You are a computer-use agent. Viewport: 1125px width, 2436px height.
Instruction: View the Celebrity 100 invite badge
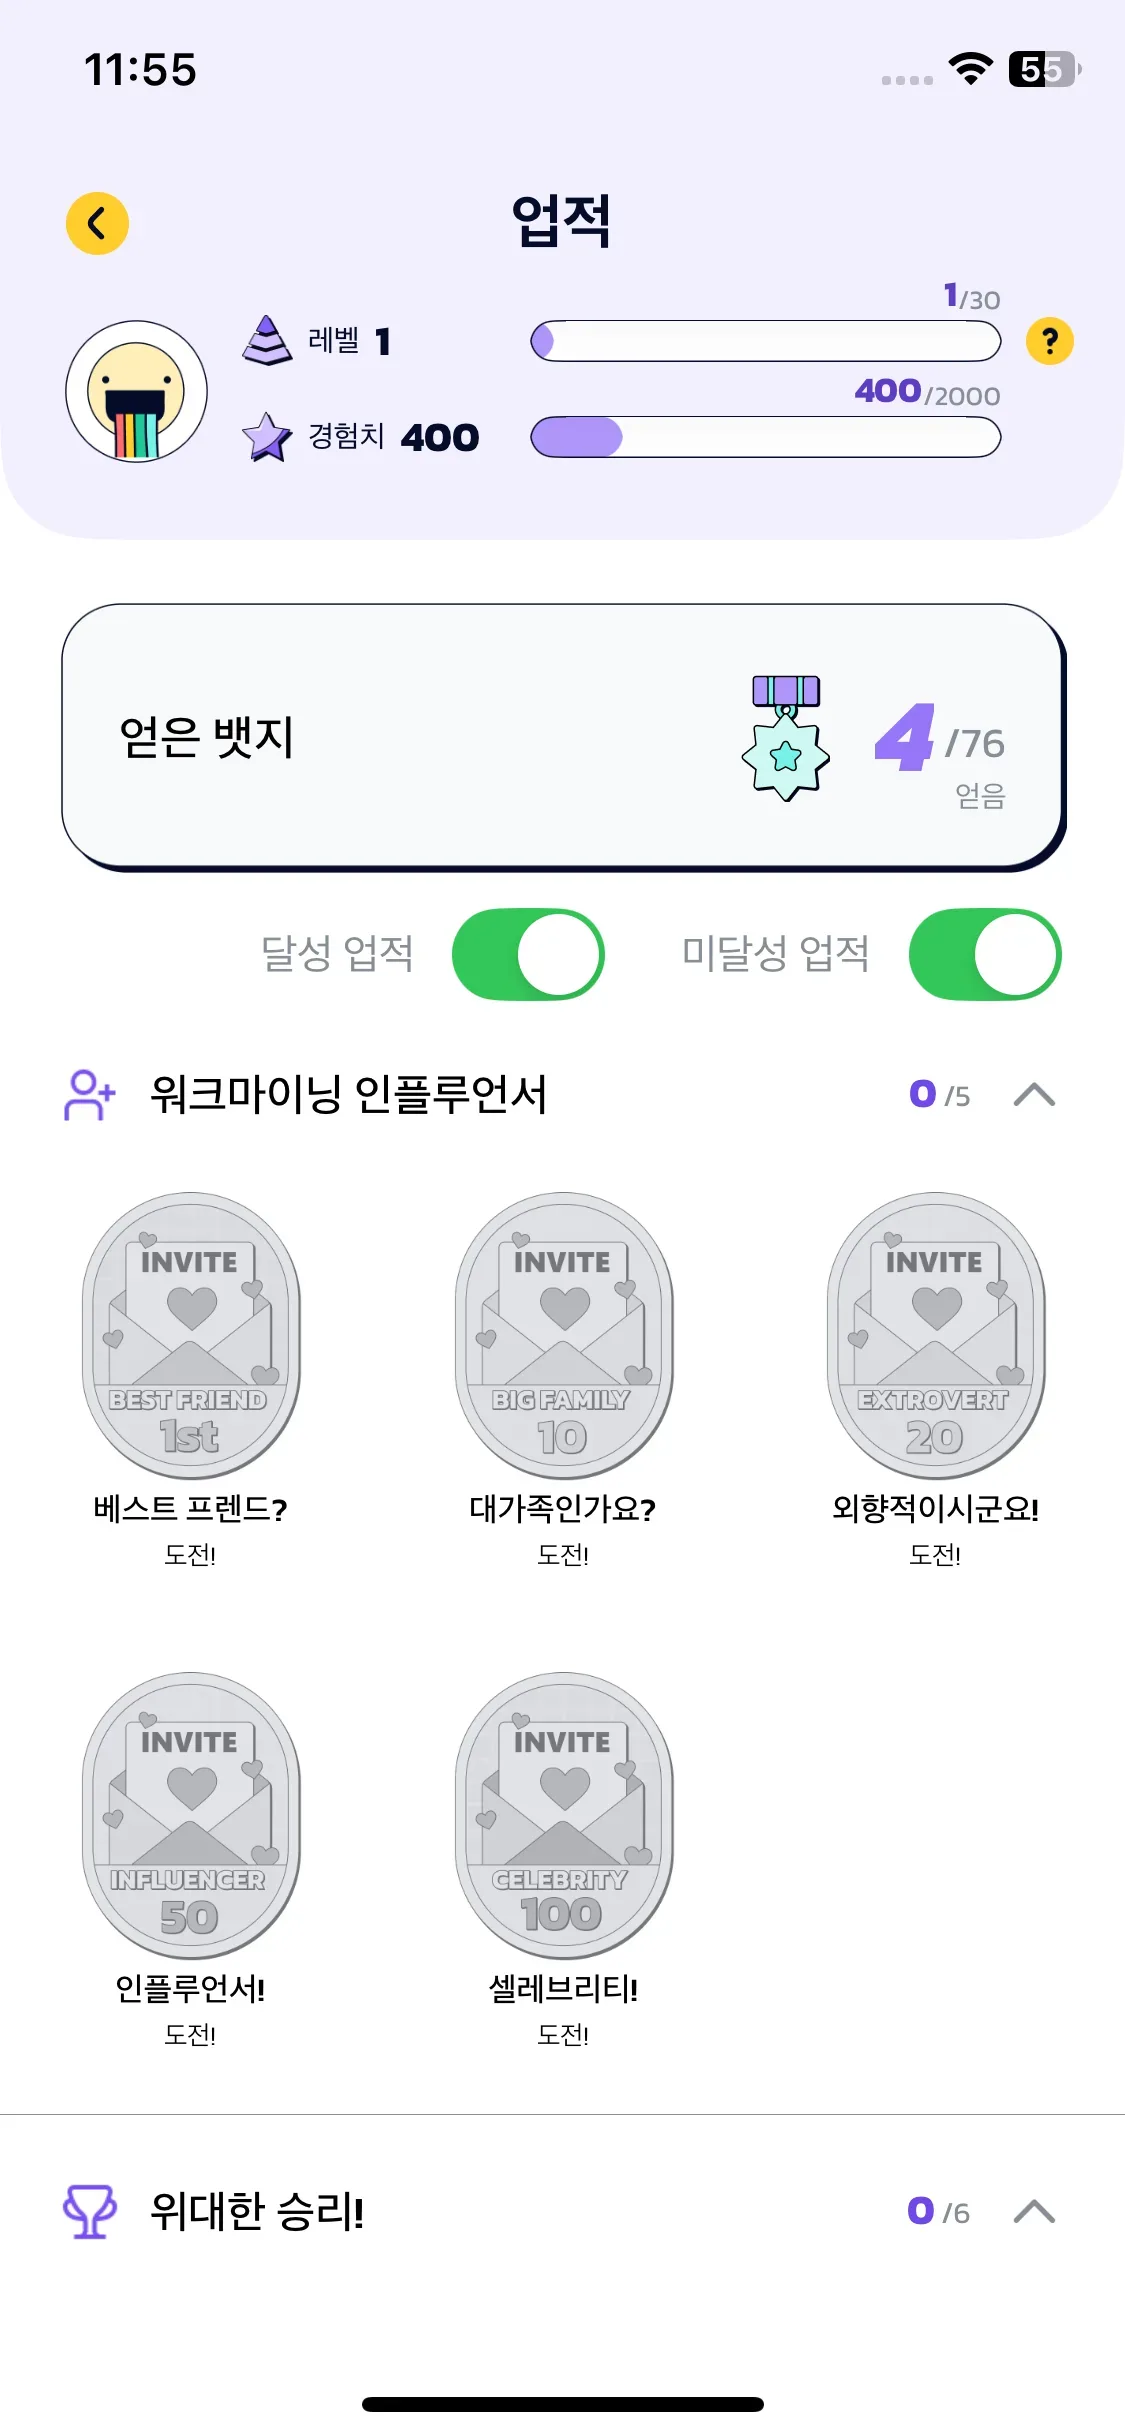pos(563,1815)
